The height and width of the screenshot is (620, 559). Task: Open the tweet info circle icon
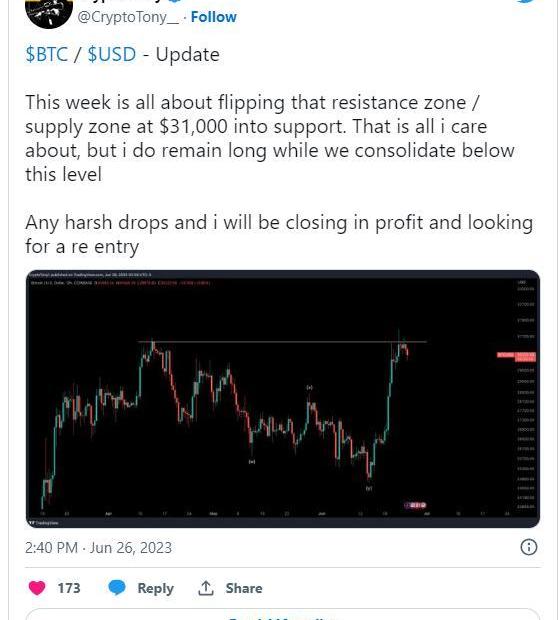coord(529,547)
